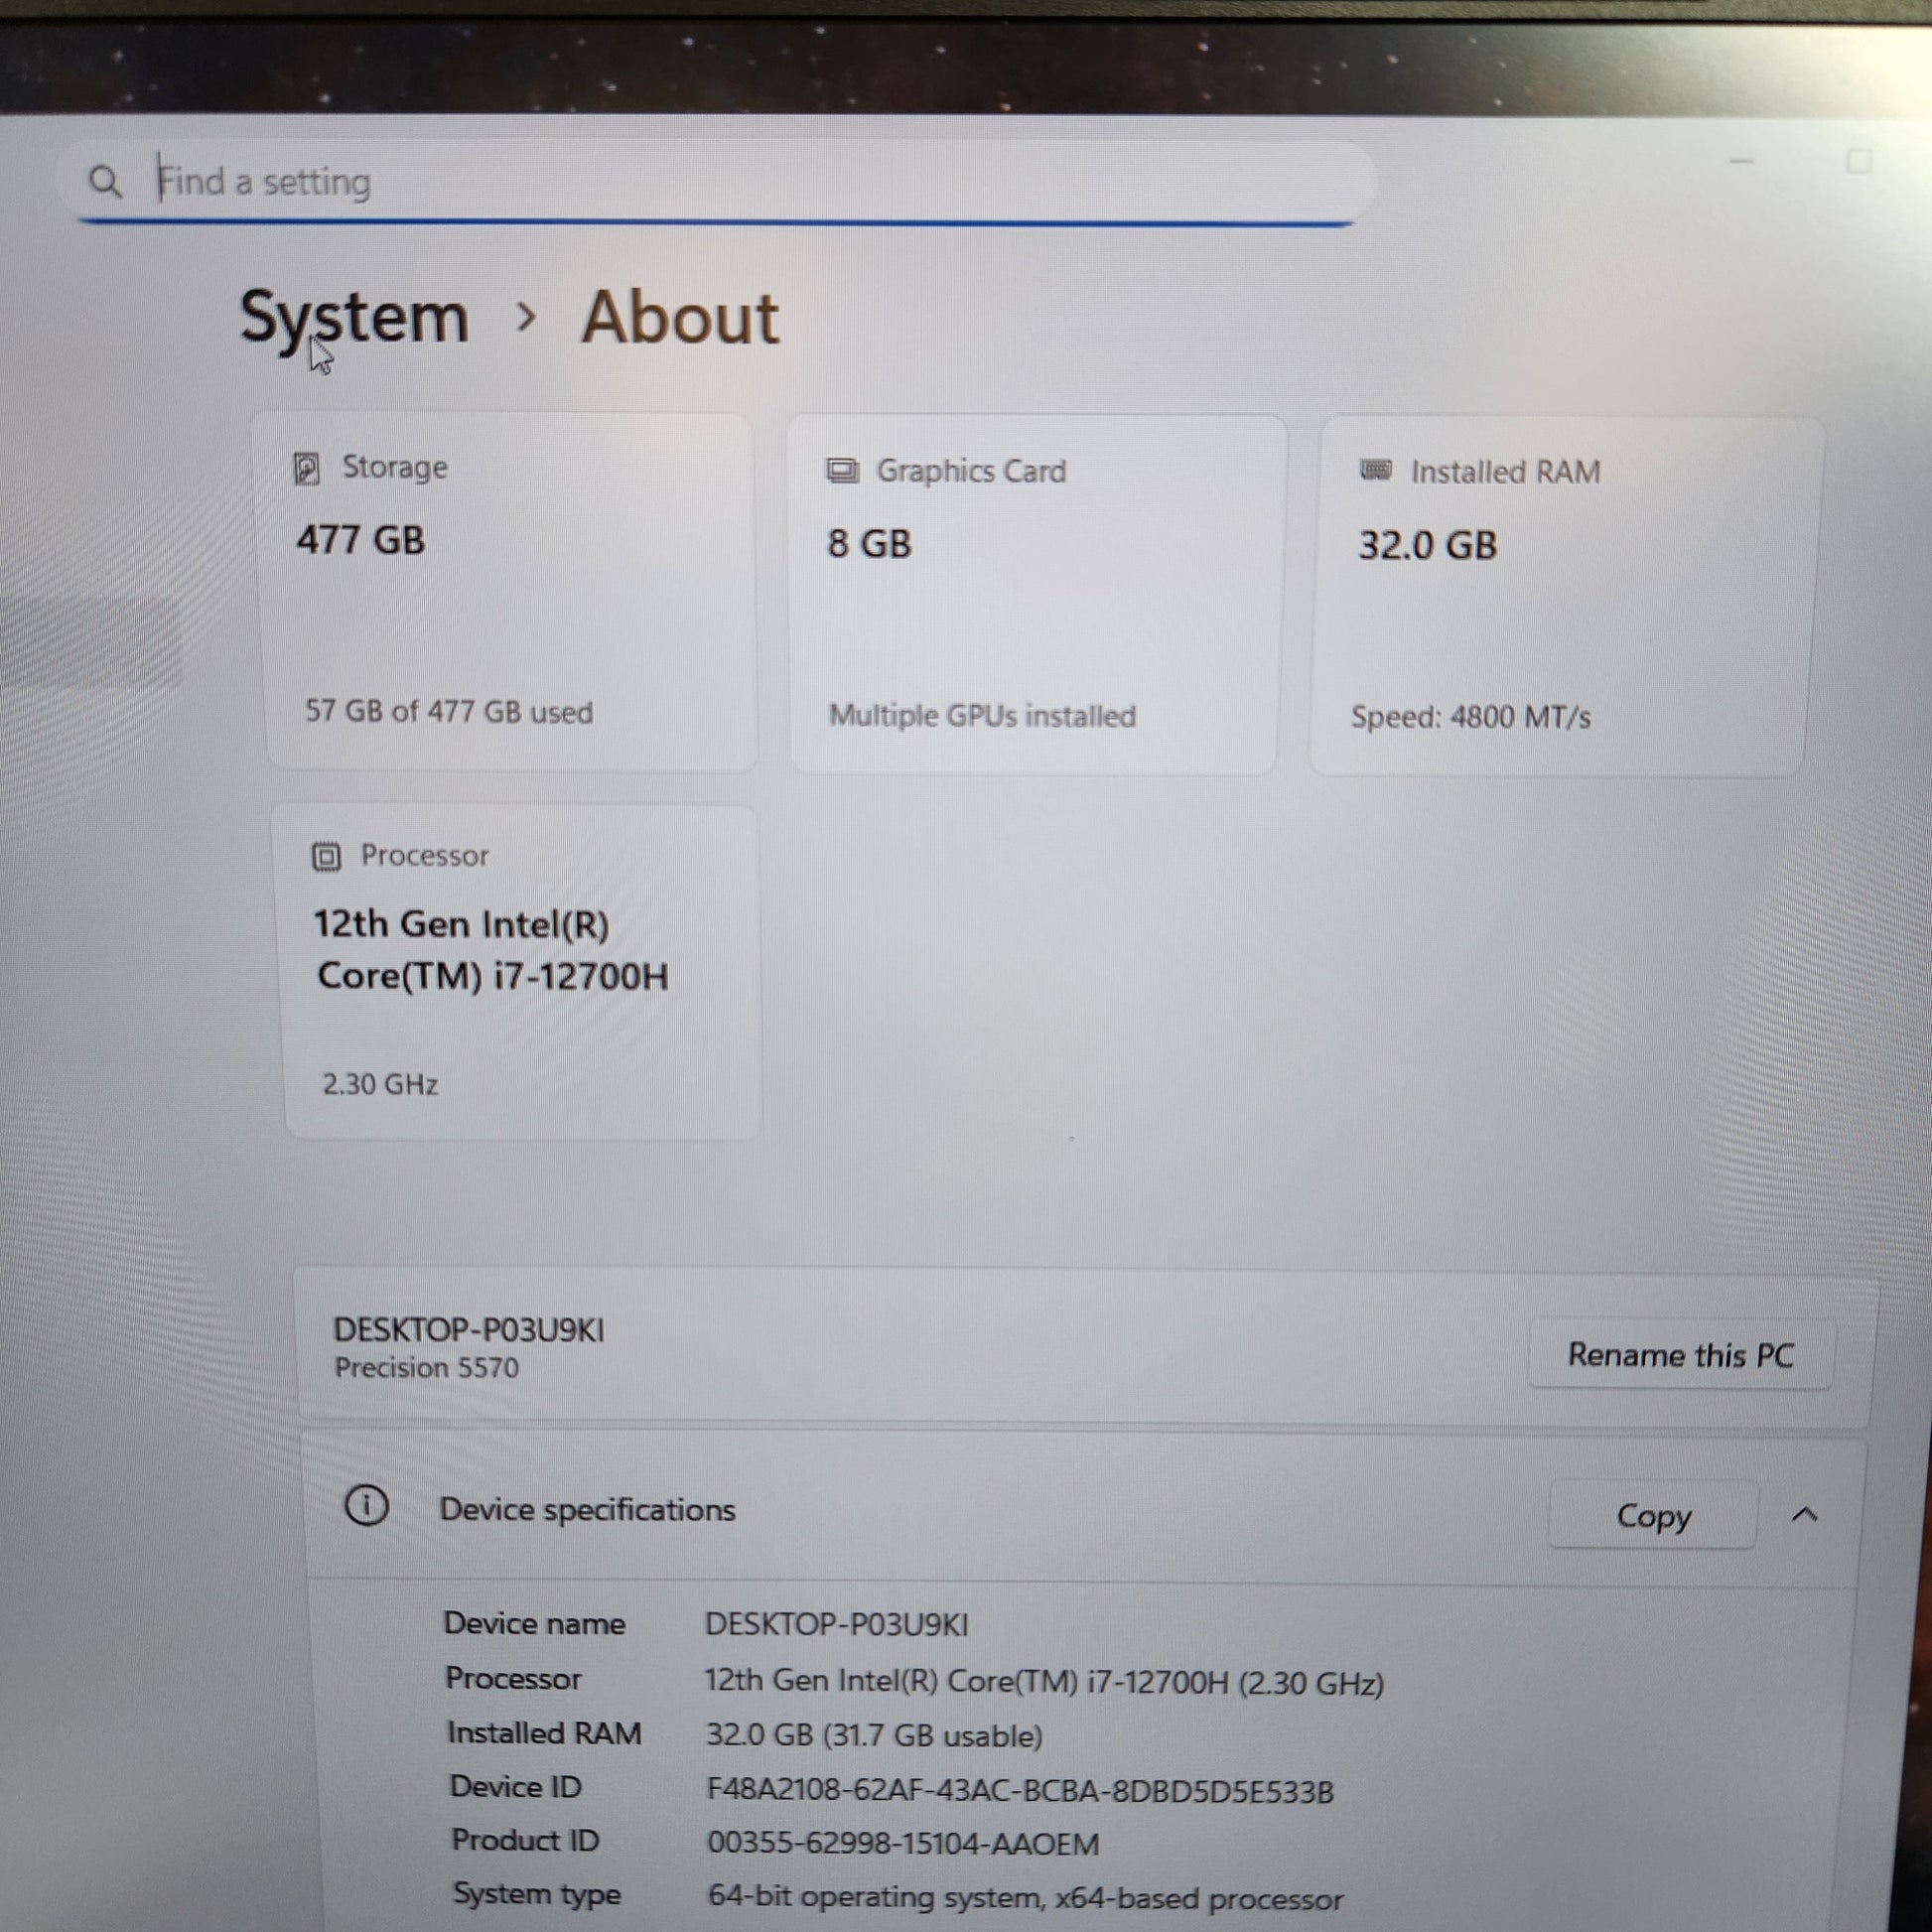Viewport: 1932px width, 1932px height.
Task: Click the Device specifications info icon
Action: click(x=367, y=1505)
